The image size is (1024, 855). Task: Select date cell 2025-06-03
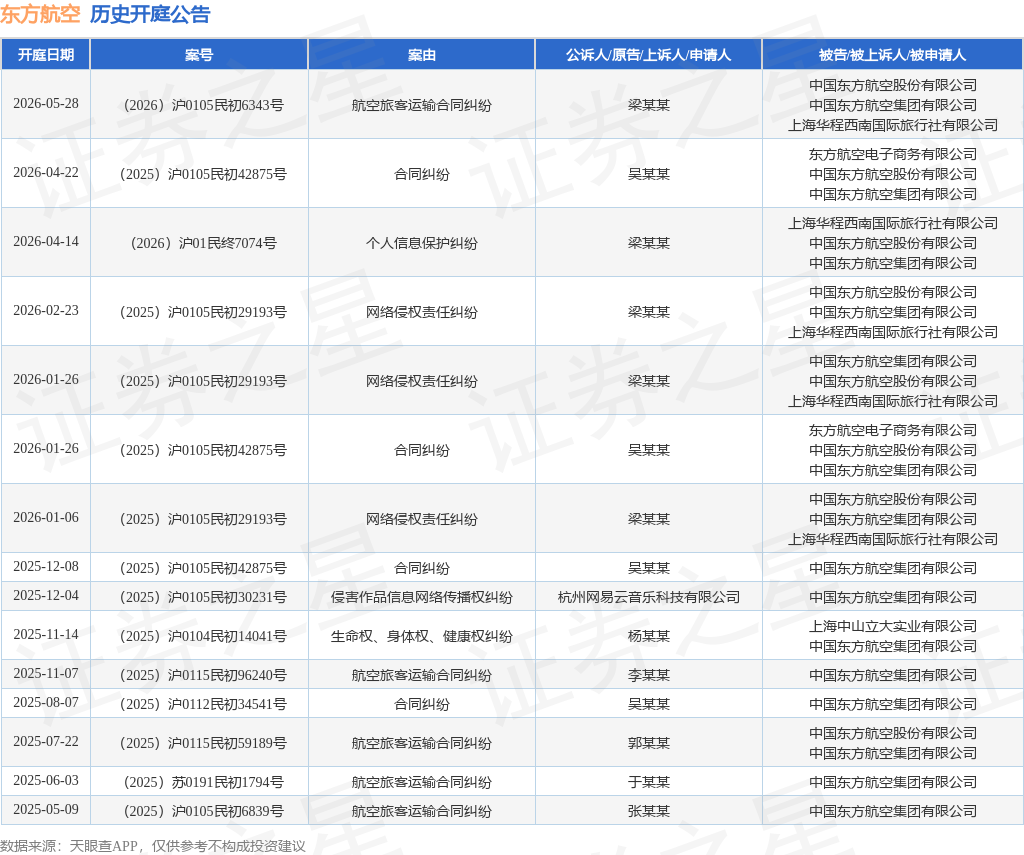coord(46,781)
